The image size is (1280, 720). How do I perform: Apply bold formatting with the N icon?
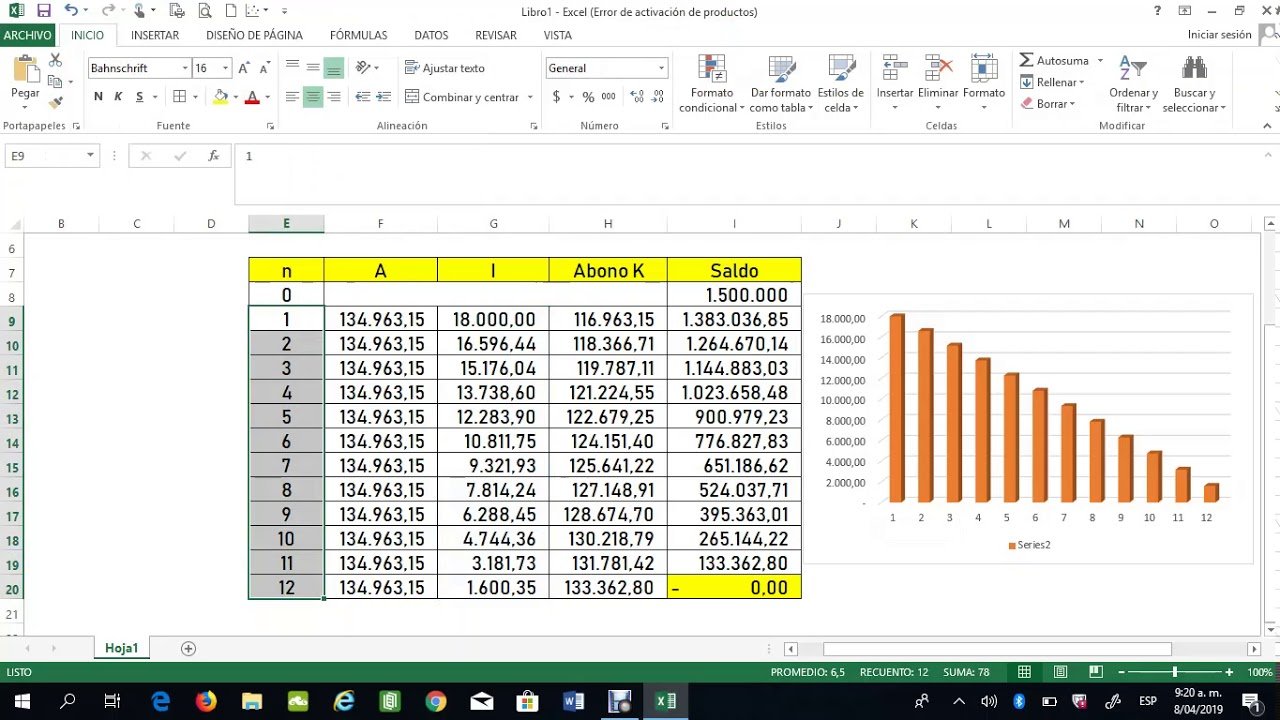97,97
